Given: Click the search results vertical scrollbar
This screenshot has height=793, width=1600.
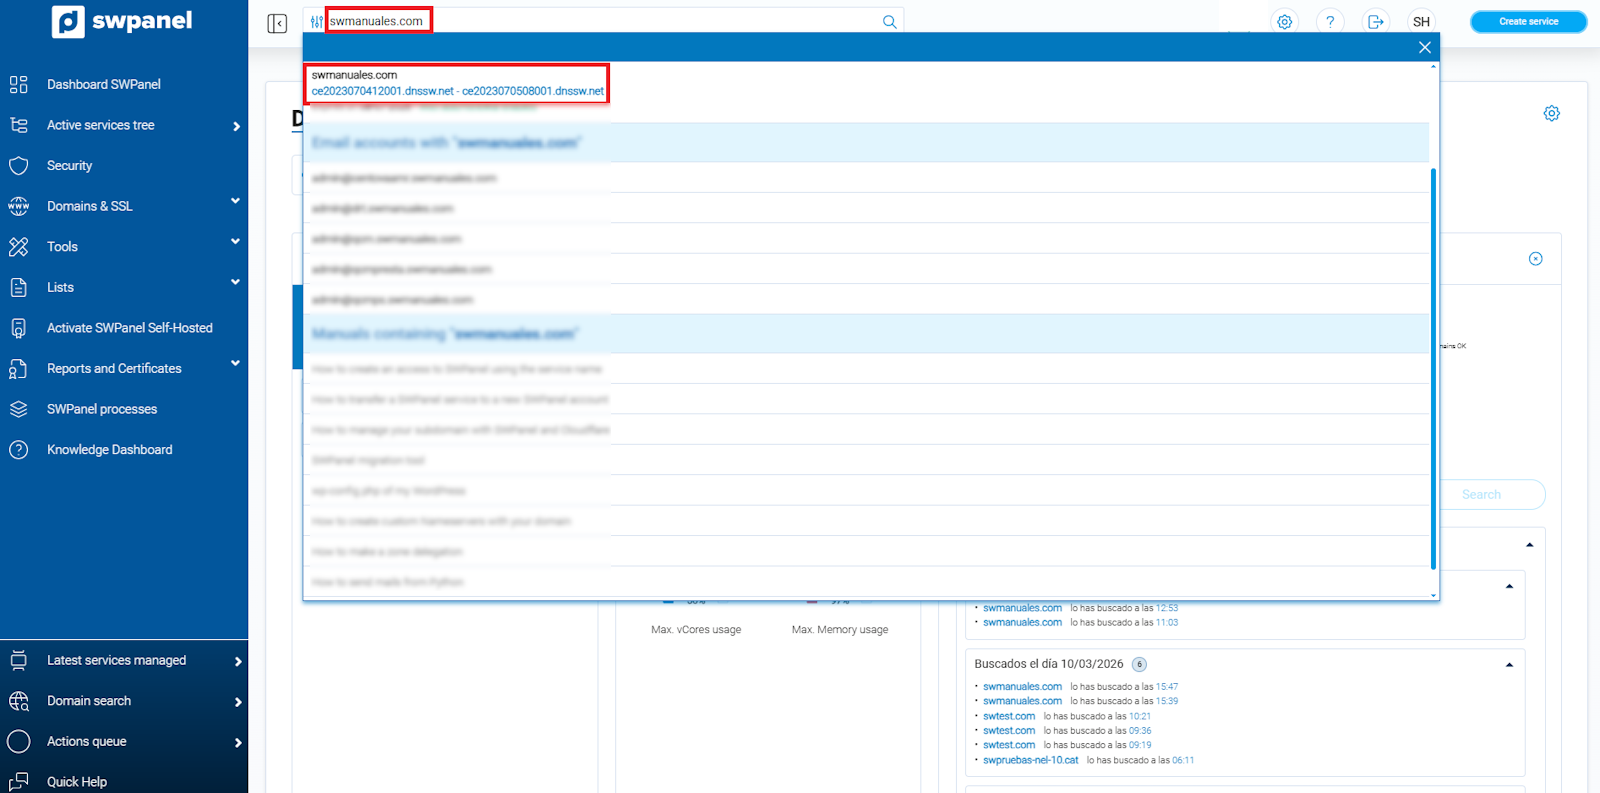Looking at the screenshot, I should click(1433, 368).
